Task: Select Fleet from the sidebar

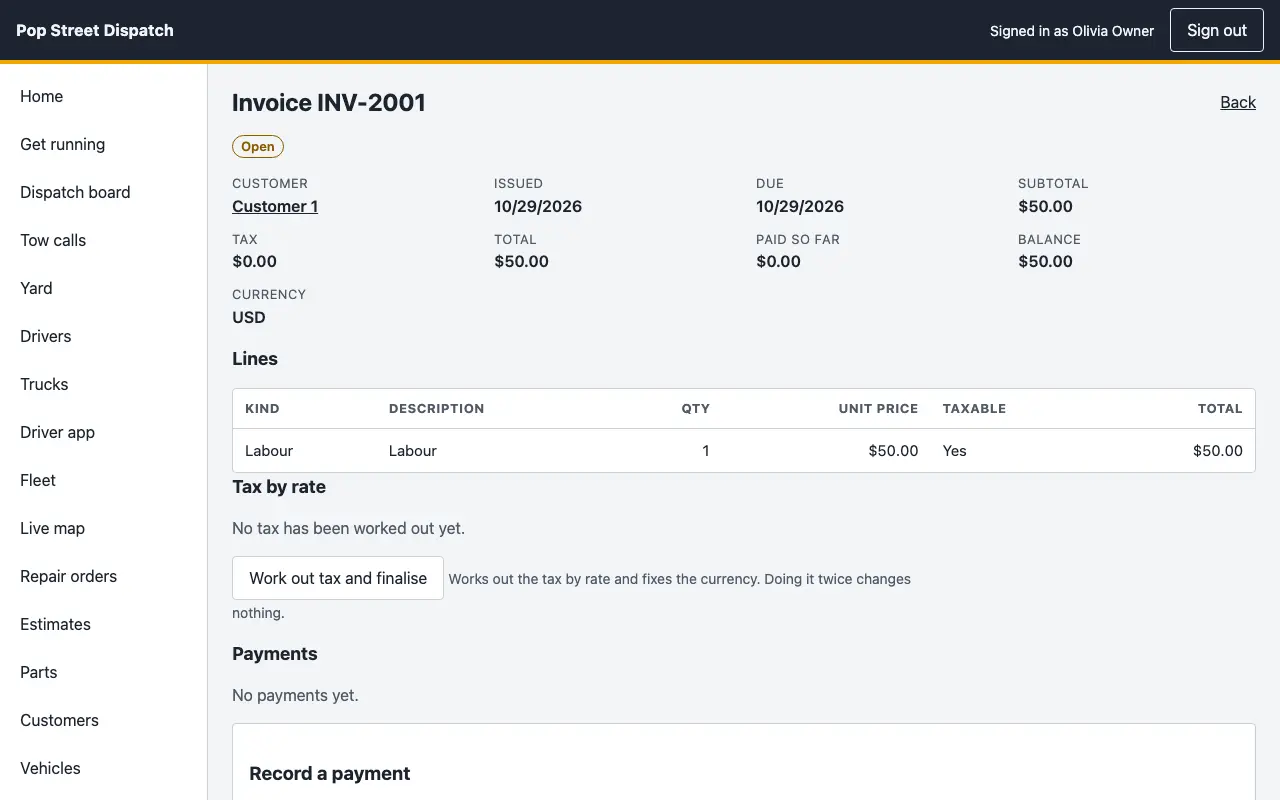Action: tap(38, 480)
